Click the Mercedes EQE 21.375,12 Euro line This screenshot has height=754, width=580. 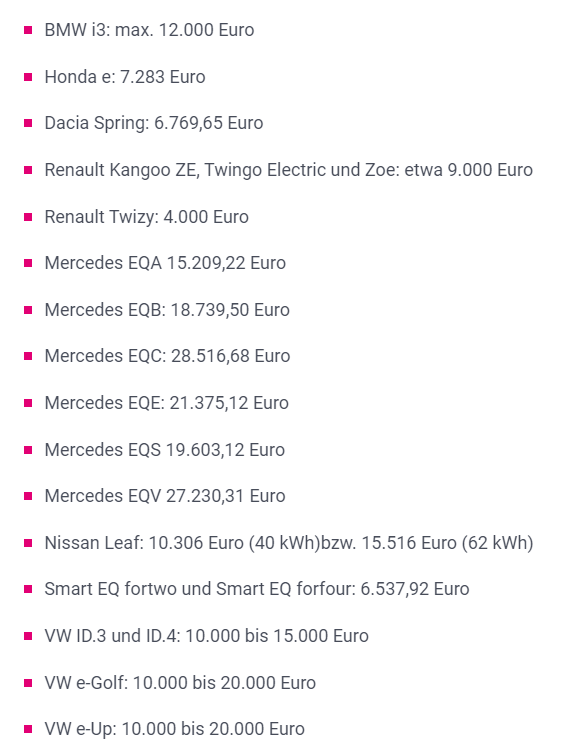click(x=166, y=403)
